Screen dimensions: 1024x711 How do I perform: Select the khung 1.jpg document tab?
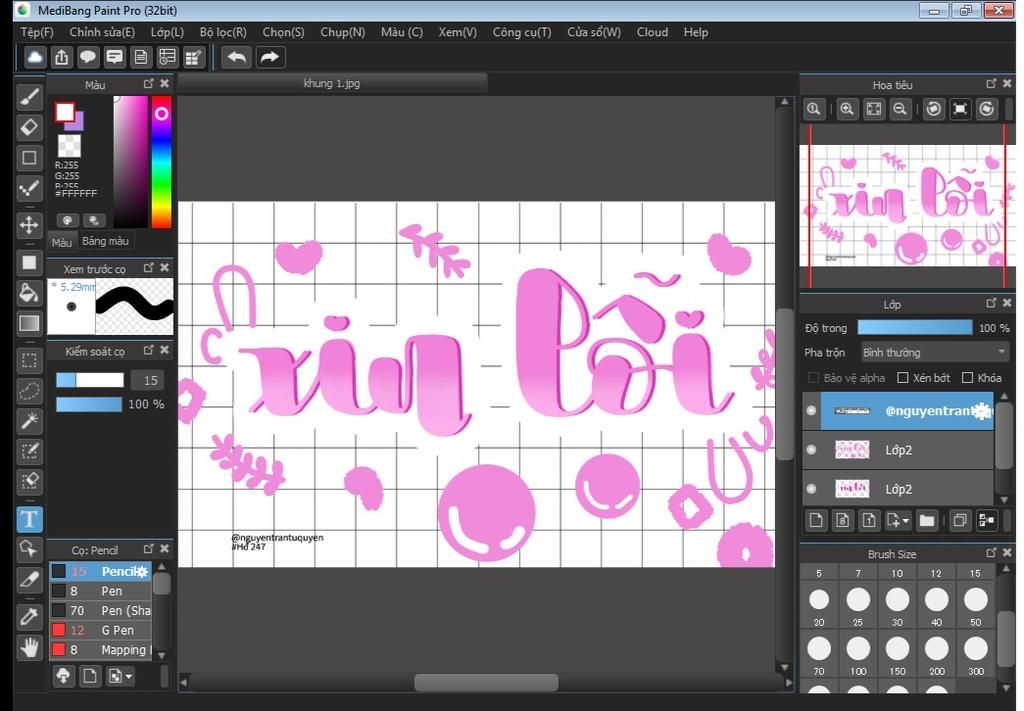332,84
